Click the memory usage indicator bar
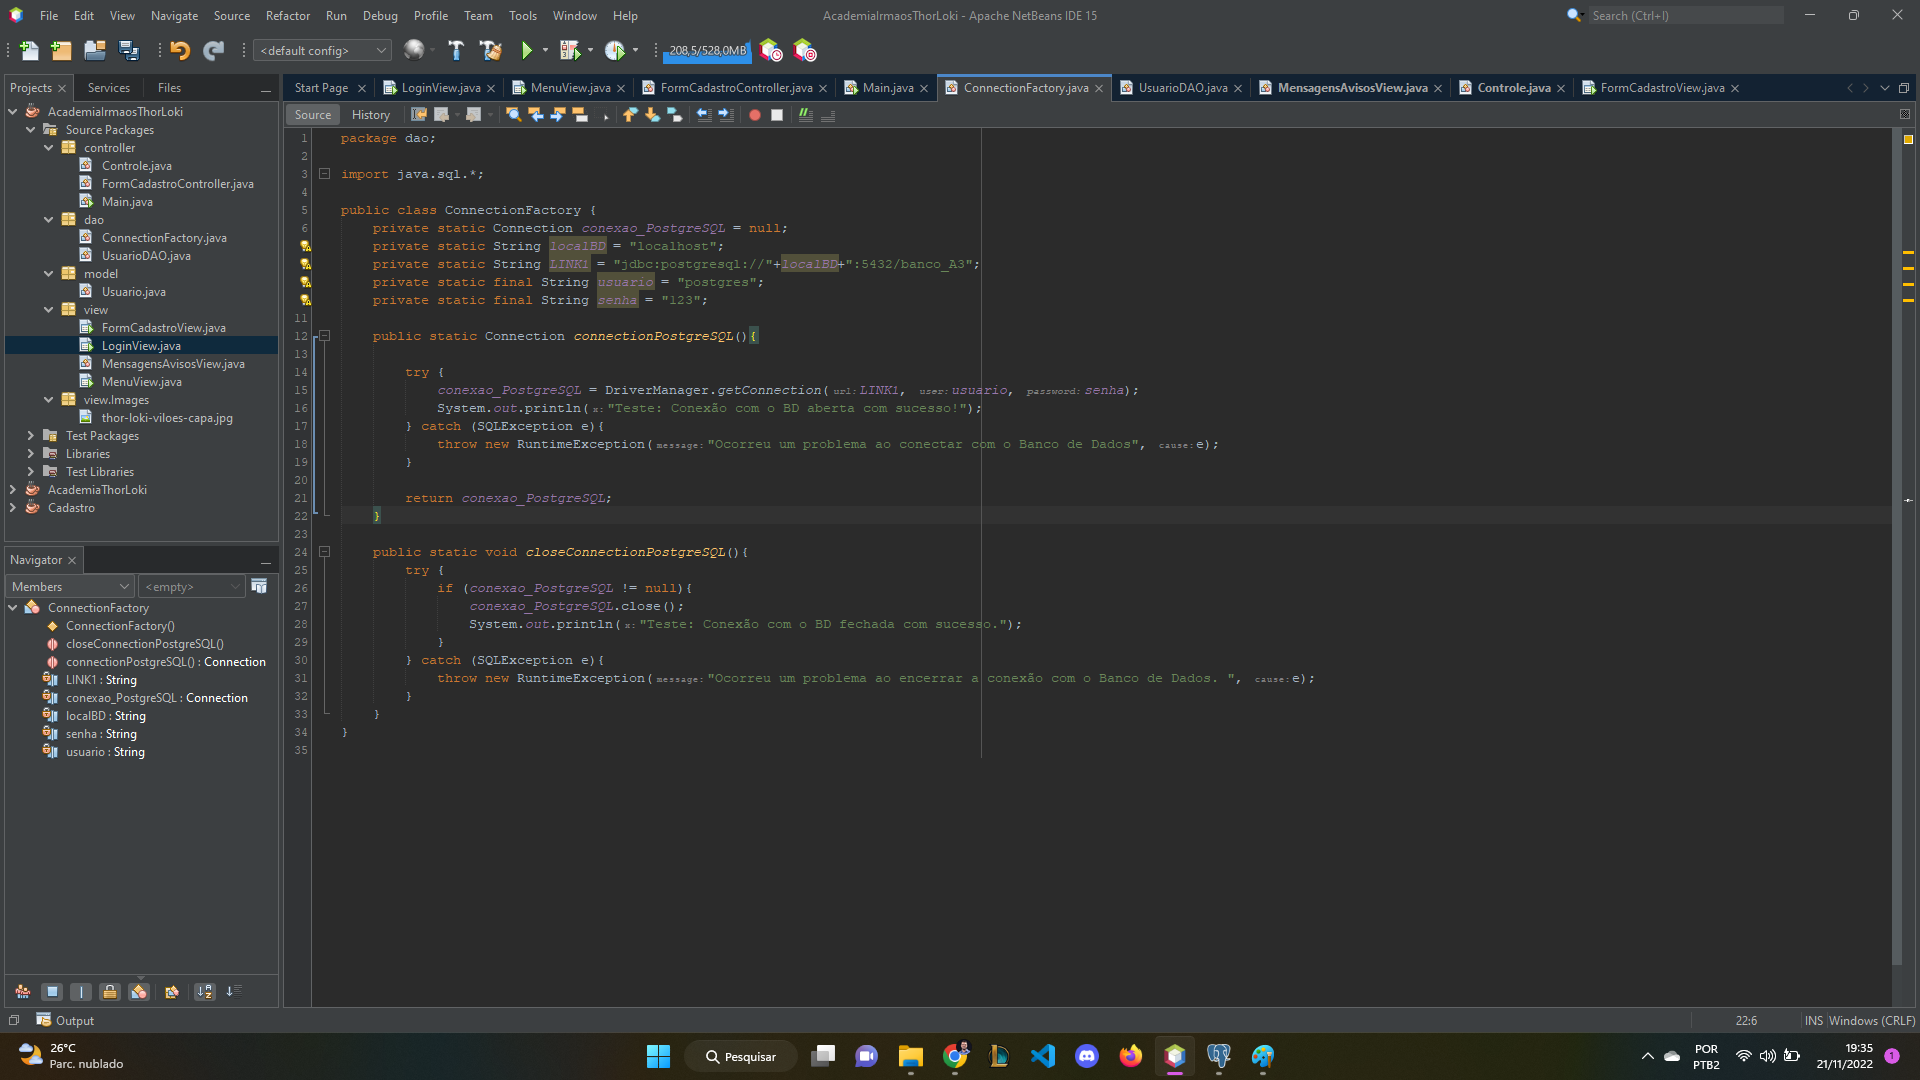 click(706, 50)
